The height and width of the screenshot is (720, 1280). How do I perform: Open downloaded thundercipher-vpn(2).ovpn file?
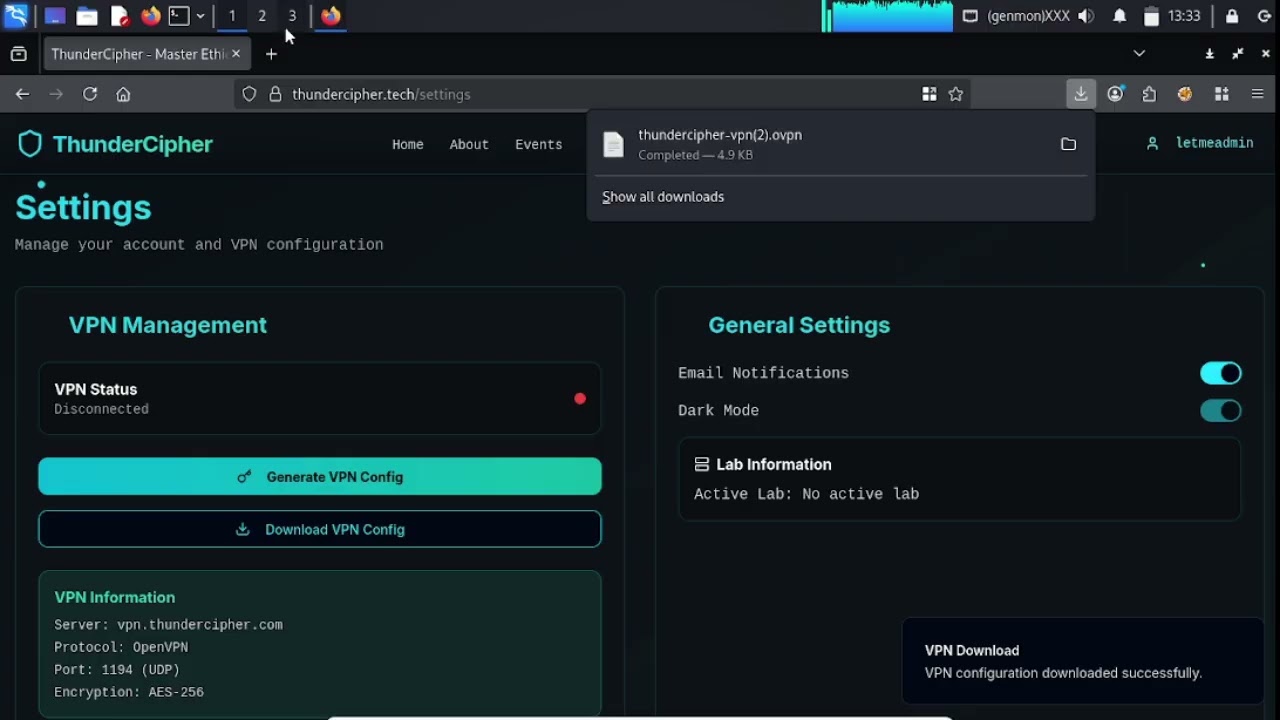(822, 145)
